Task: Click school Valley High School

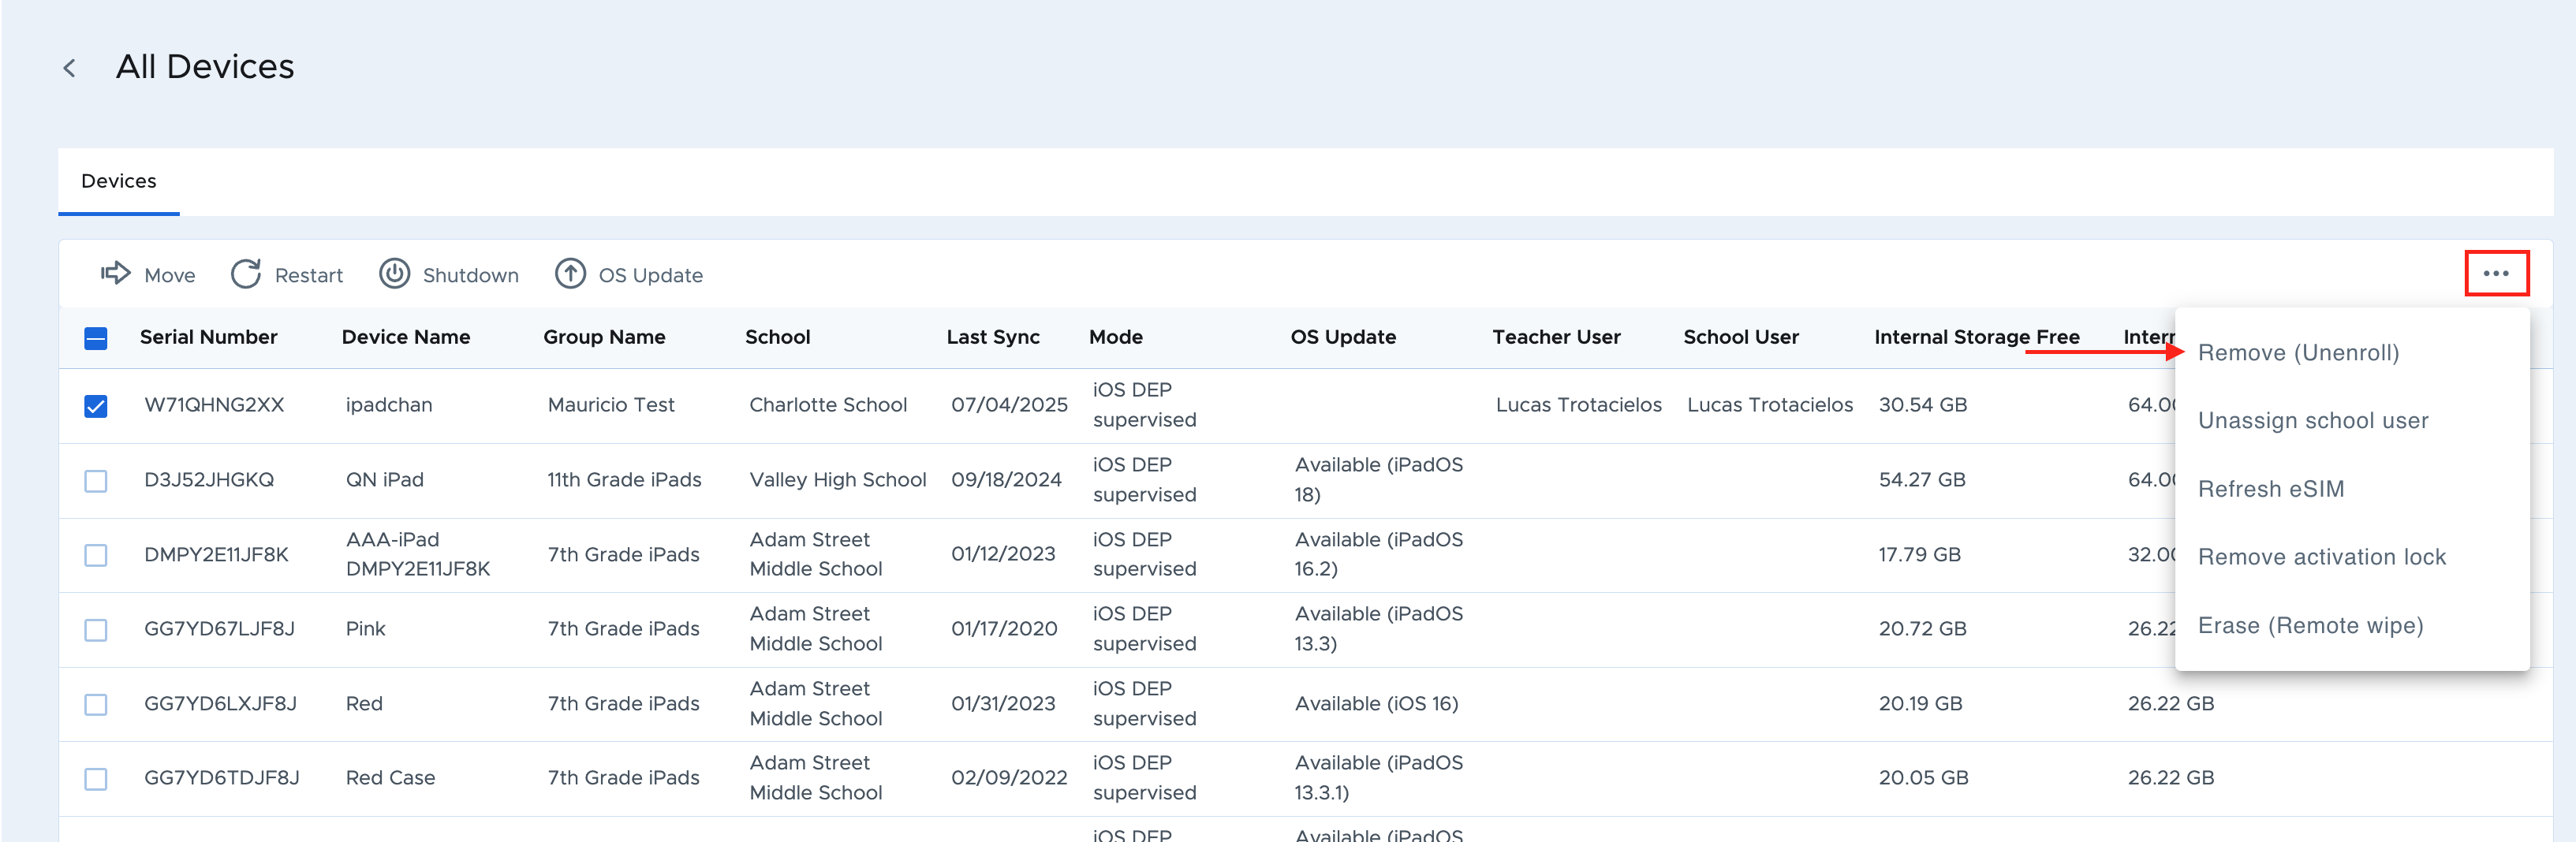Action: (x=838, y=480)
